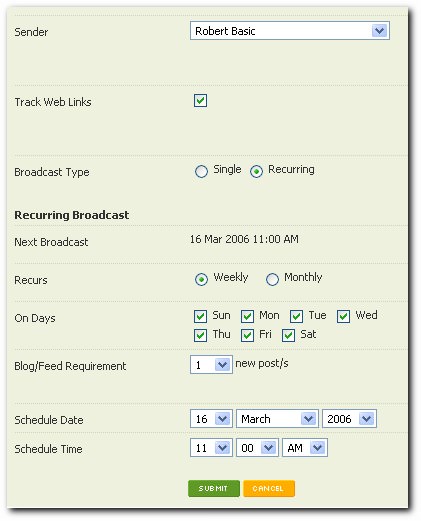Open the schedule day dropdown showing 16
Viewport: 421px width, 521px height.
211,419
